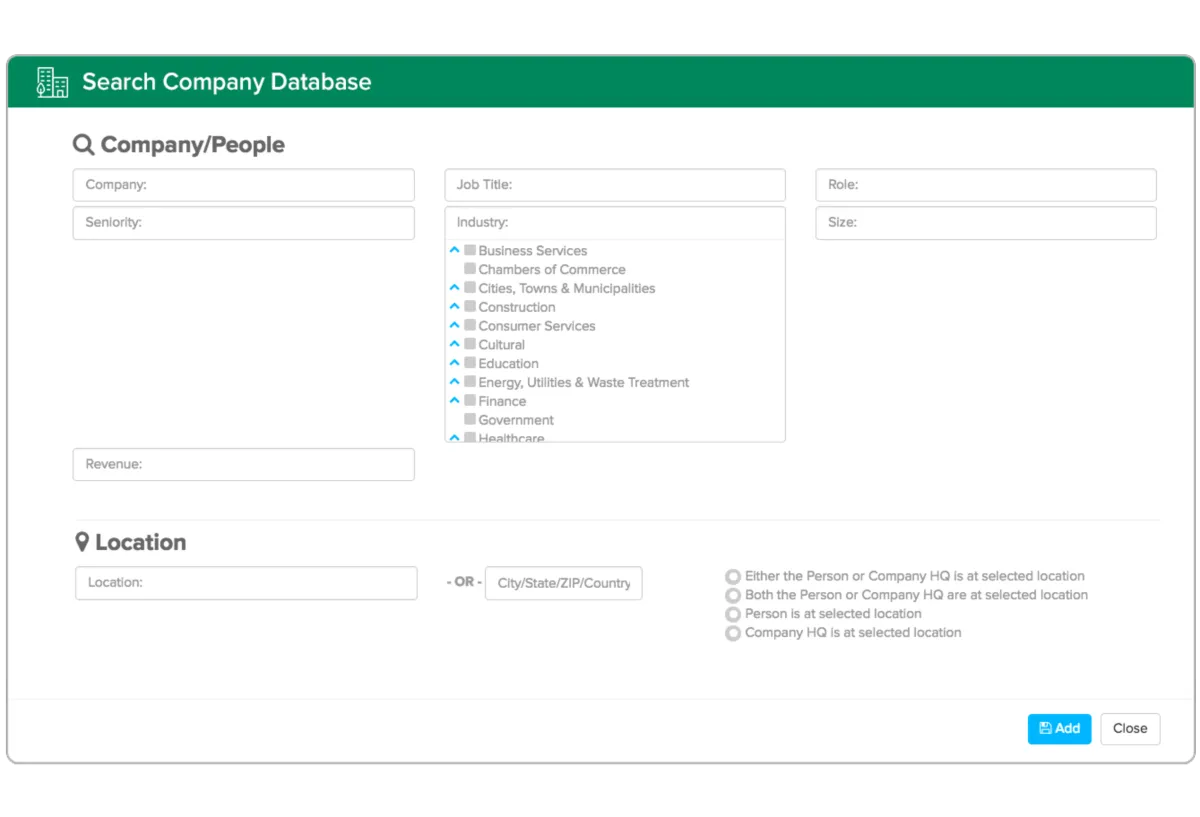Viewport: 1200px width, 817px height.
Task: Click the Seniority field
Action: pyautogui.click(x=244, y=223)
